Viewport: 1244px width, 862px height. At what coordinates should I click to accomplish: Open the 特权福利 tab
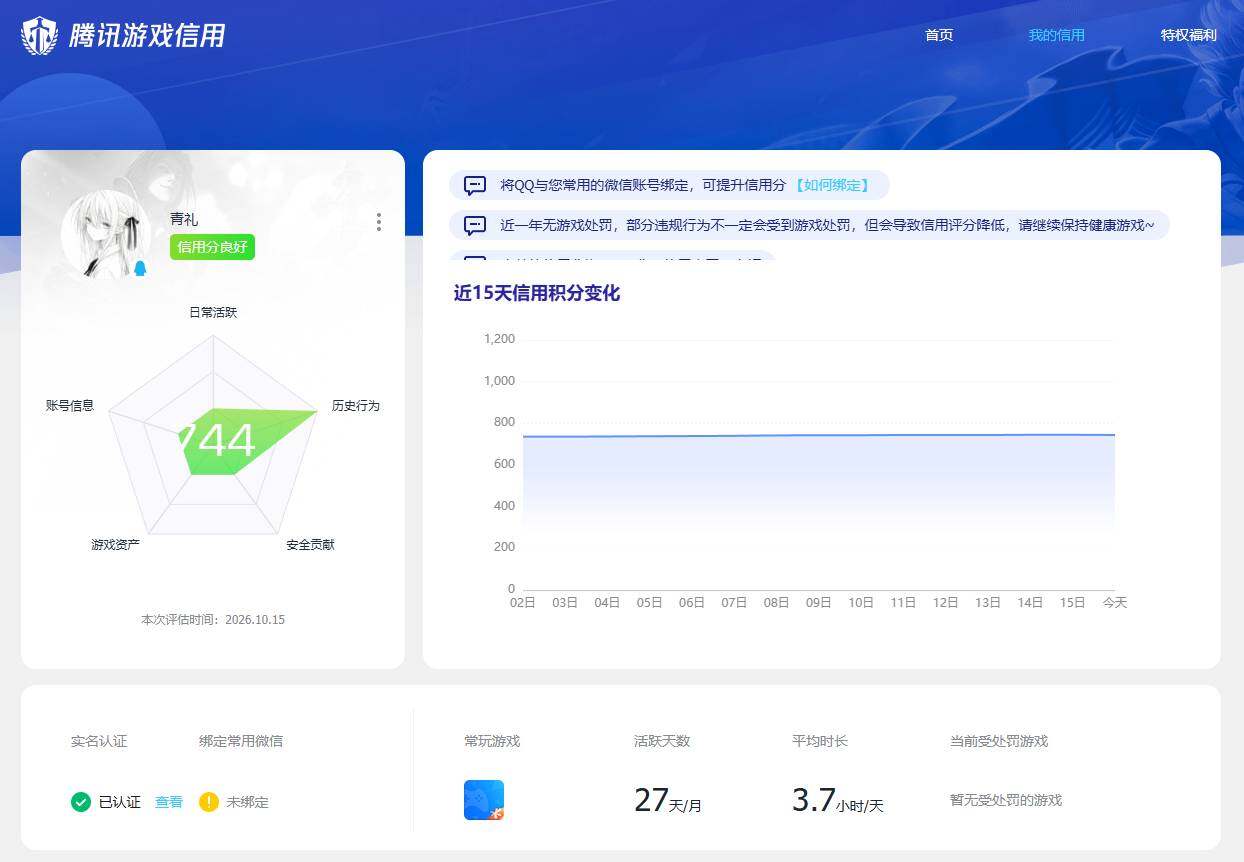[x=1189, y=35]
